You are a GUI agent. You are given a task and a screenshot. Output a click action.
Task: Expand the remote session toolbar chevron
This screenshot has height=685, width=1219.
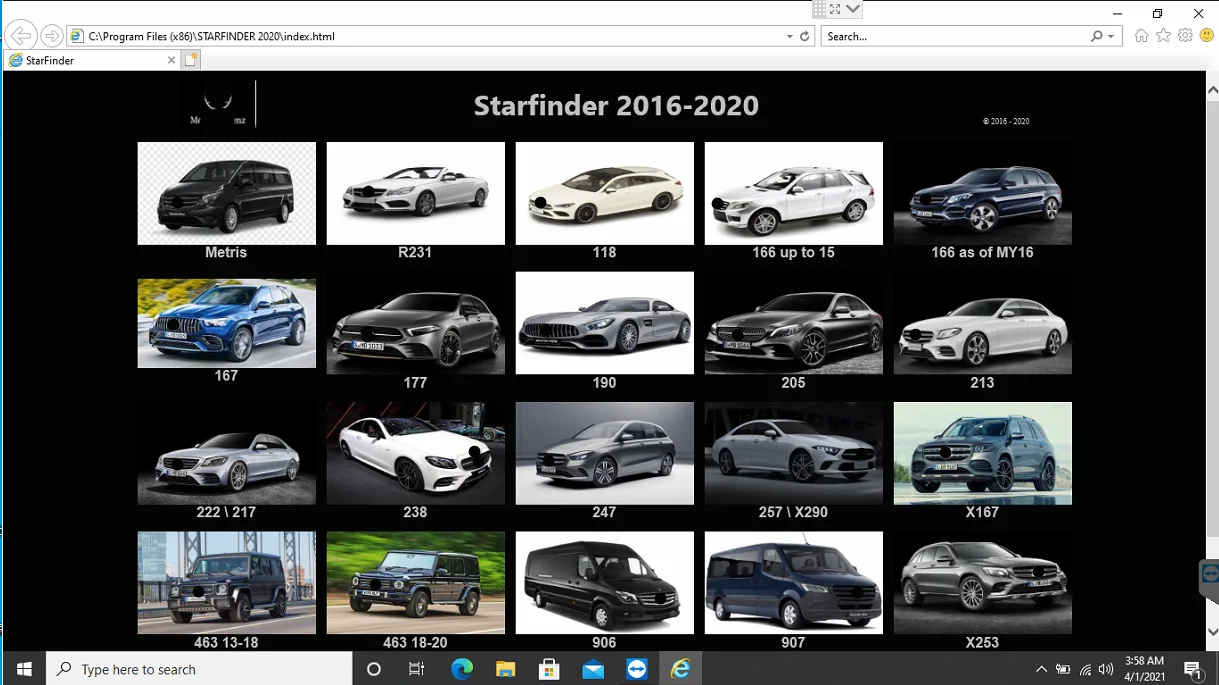click(852, 9)
